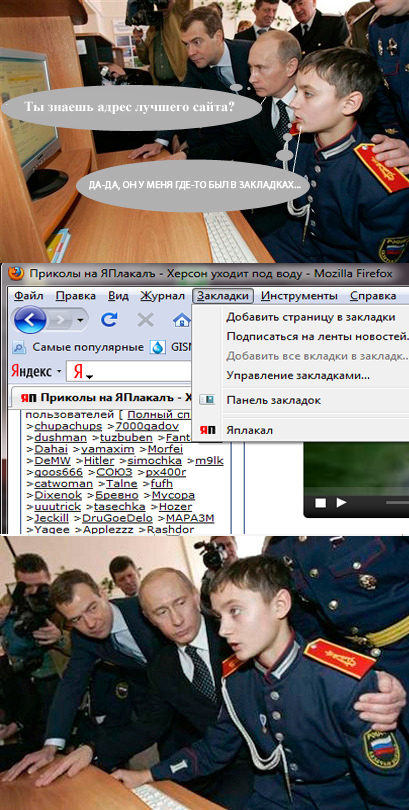The image size is (409, 810).
Task: Click the video player seek bar
Action: (397, 503)
